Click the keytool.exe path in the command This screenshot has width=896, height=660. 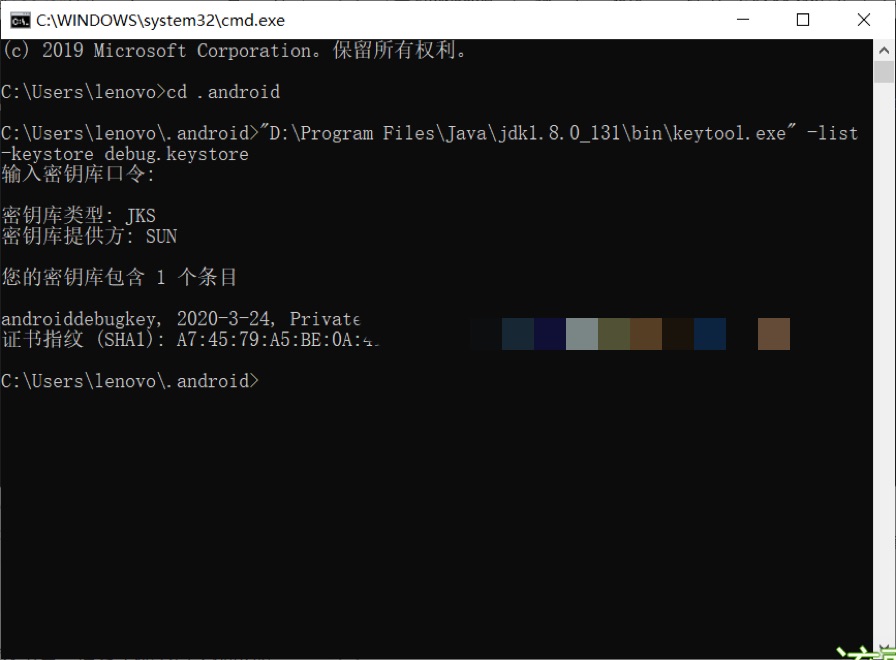click(x=527, y=133)
